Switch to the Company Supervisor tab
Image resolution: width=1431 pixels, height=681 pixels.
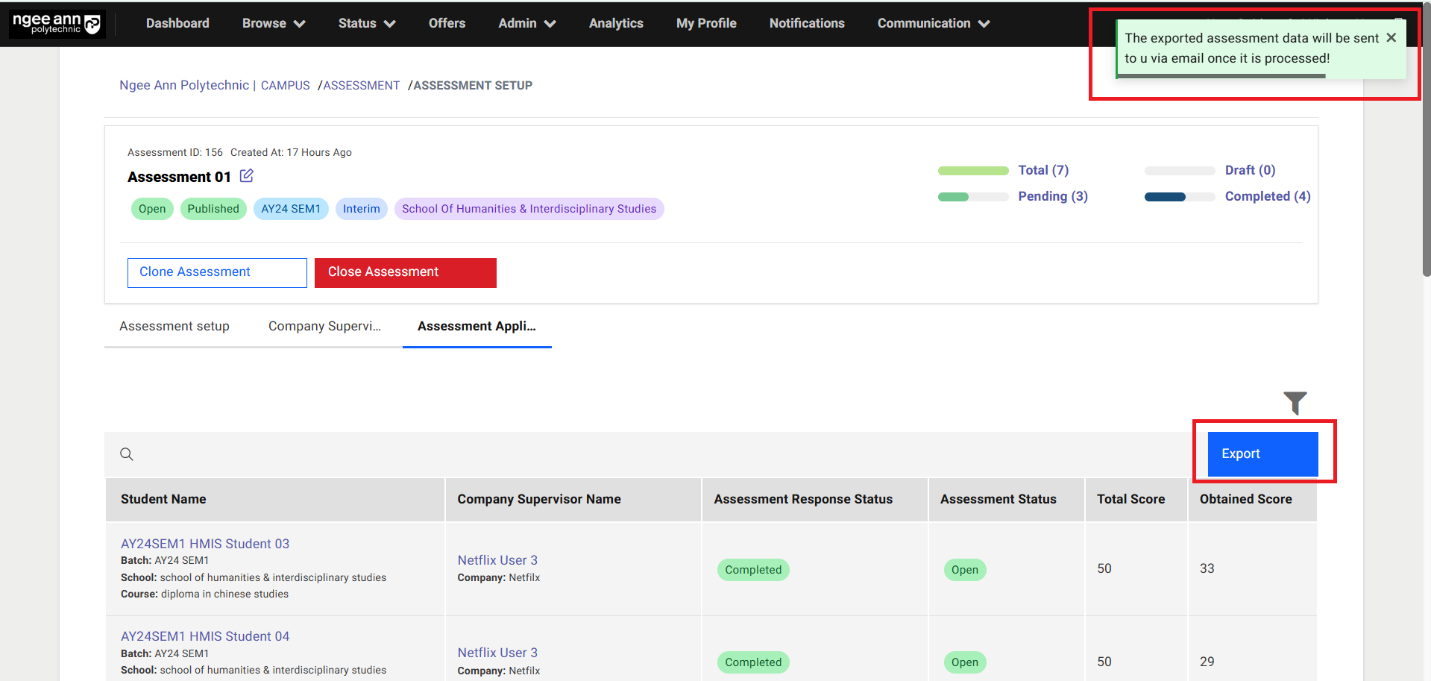(x=324, y=326)
